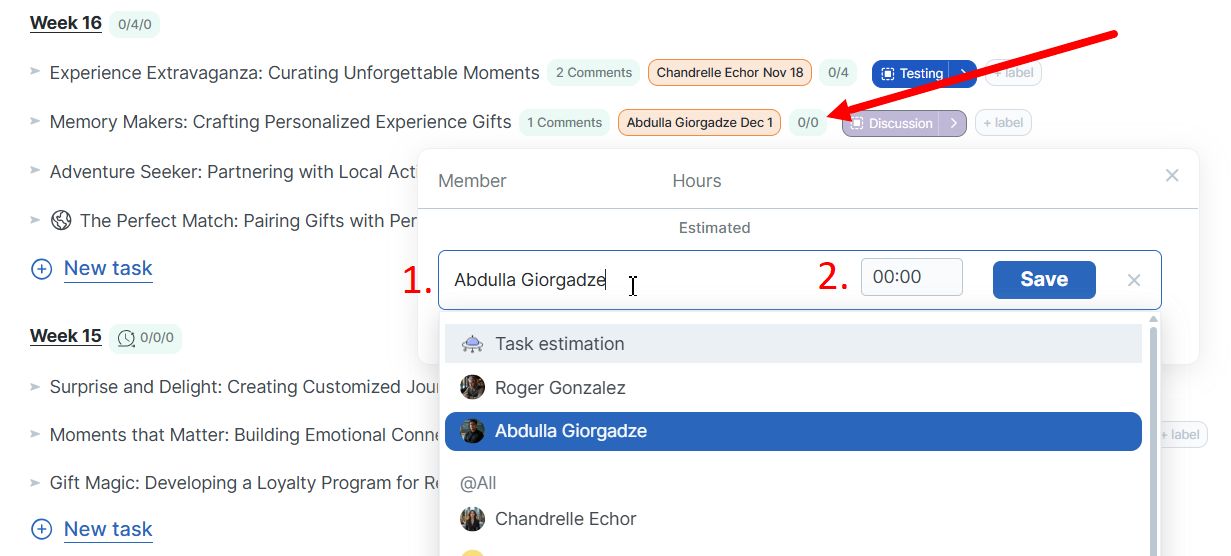Click the plus icon beside Week 16 New task
This screenshot has height=556, width=1231.
(41, 269)
